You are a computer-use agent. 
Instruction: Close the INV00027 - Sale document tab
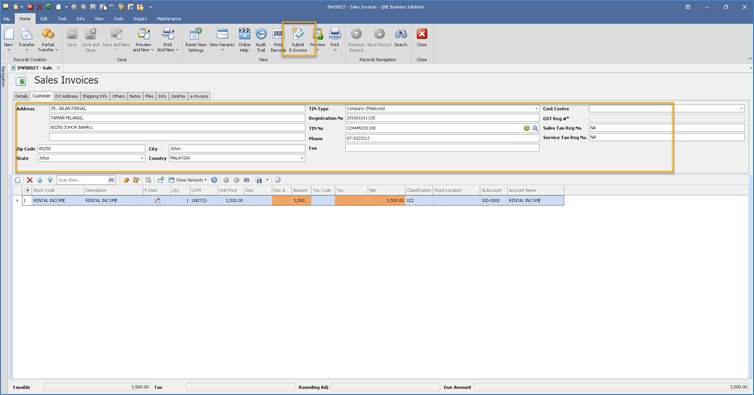[58, 68]
